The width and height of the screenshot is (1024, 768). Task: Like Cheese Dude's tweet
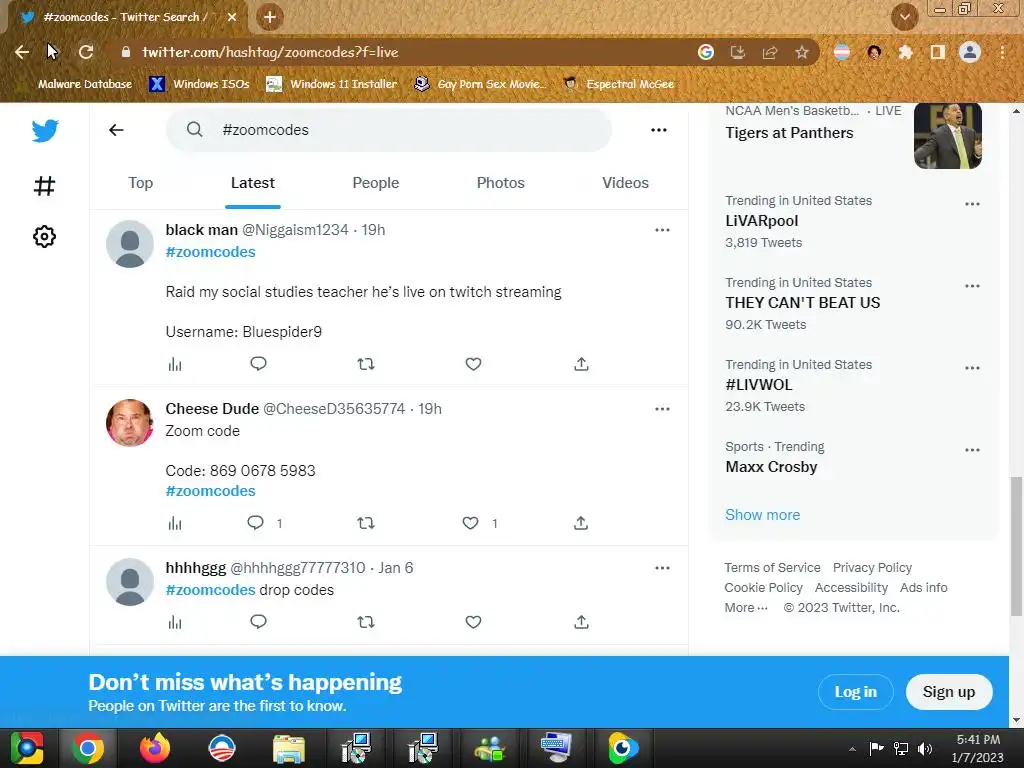pyautogui.click(x=470, y=523)
